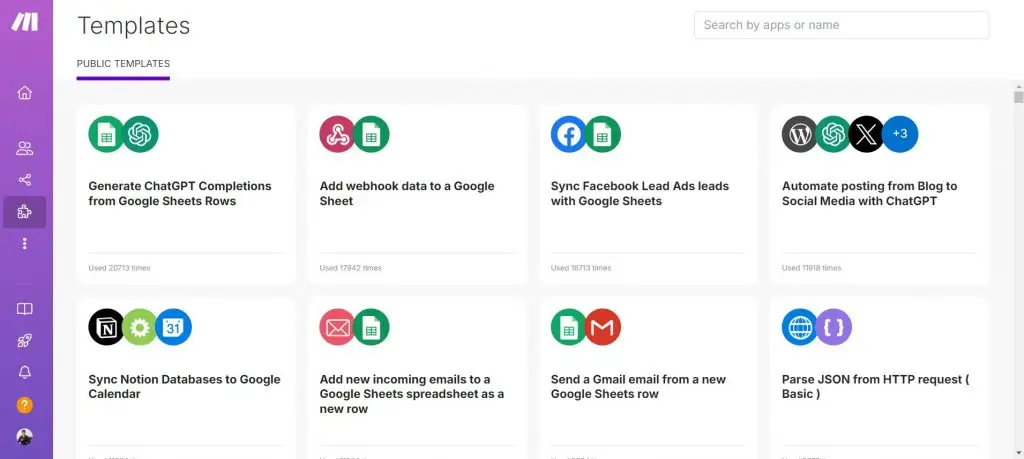Image resolution: width=1024 pixels, height=459 pixels.
Task: Open Sync Notion Databases to Google Calendar template
Action: coord(186,387)
